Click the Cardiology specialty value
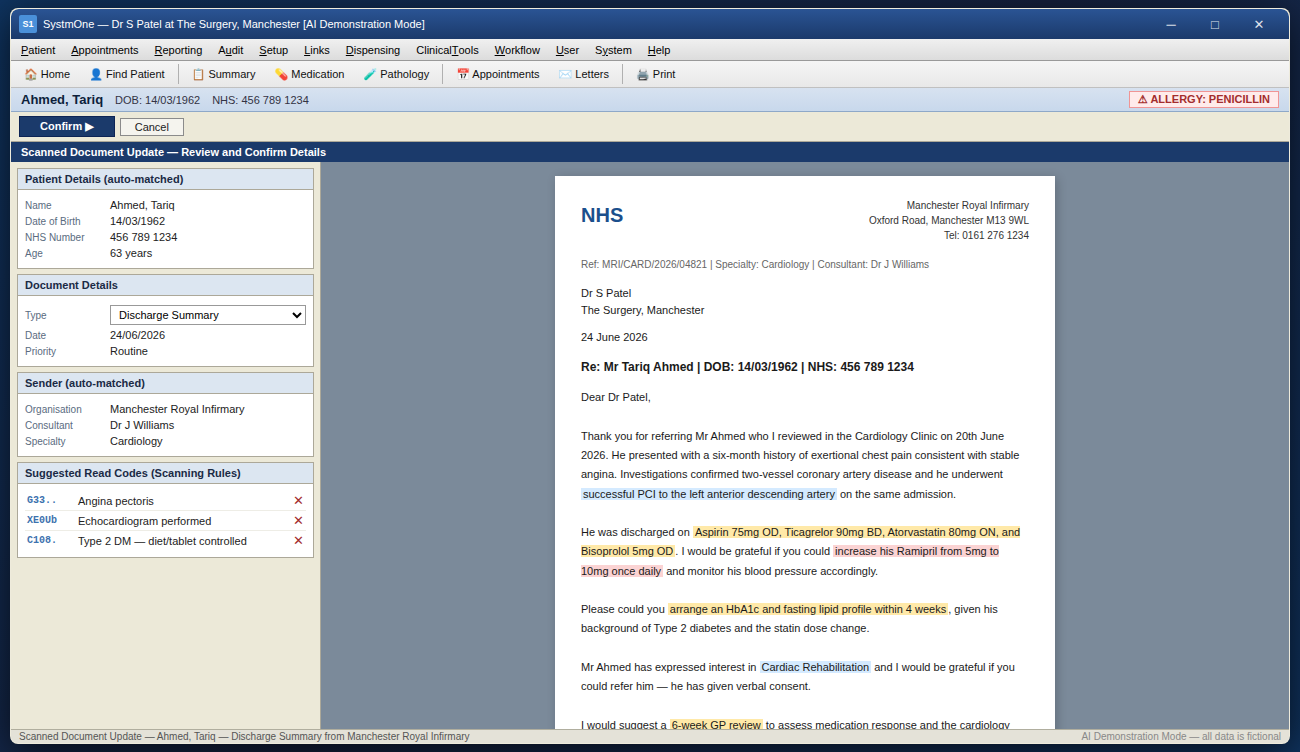Screen dimensions: 1300x752 136,441
